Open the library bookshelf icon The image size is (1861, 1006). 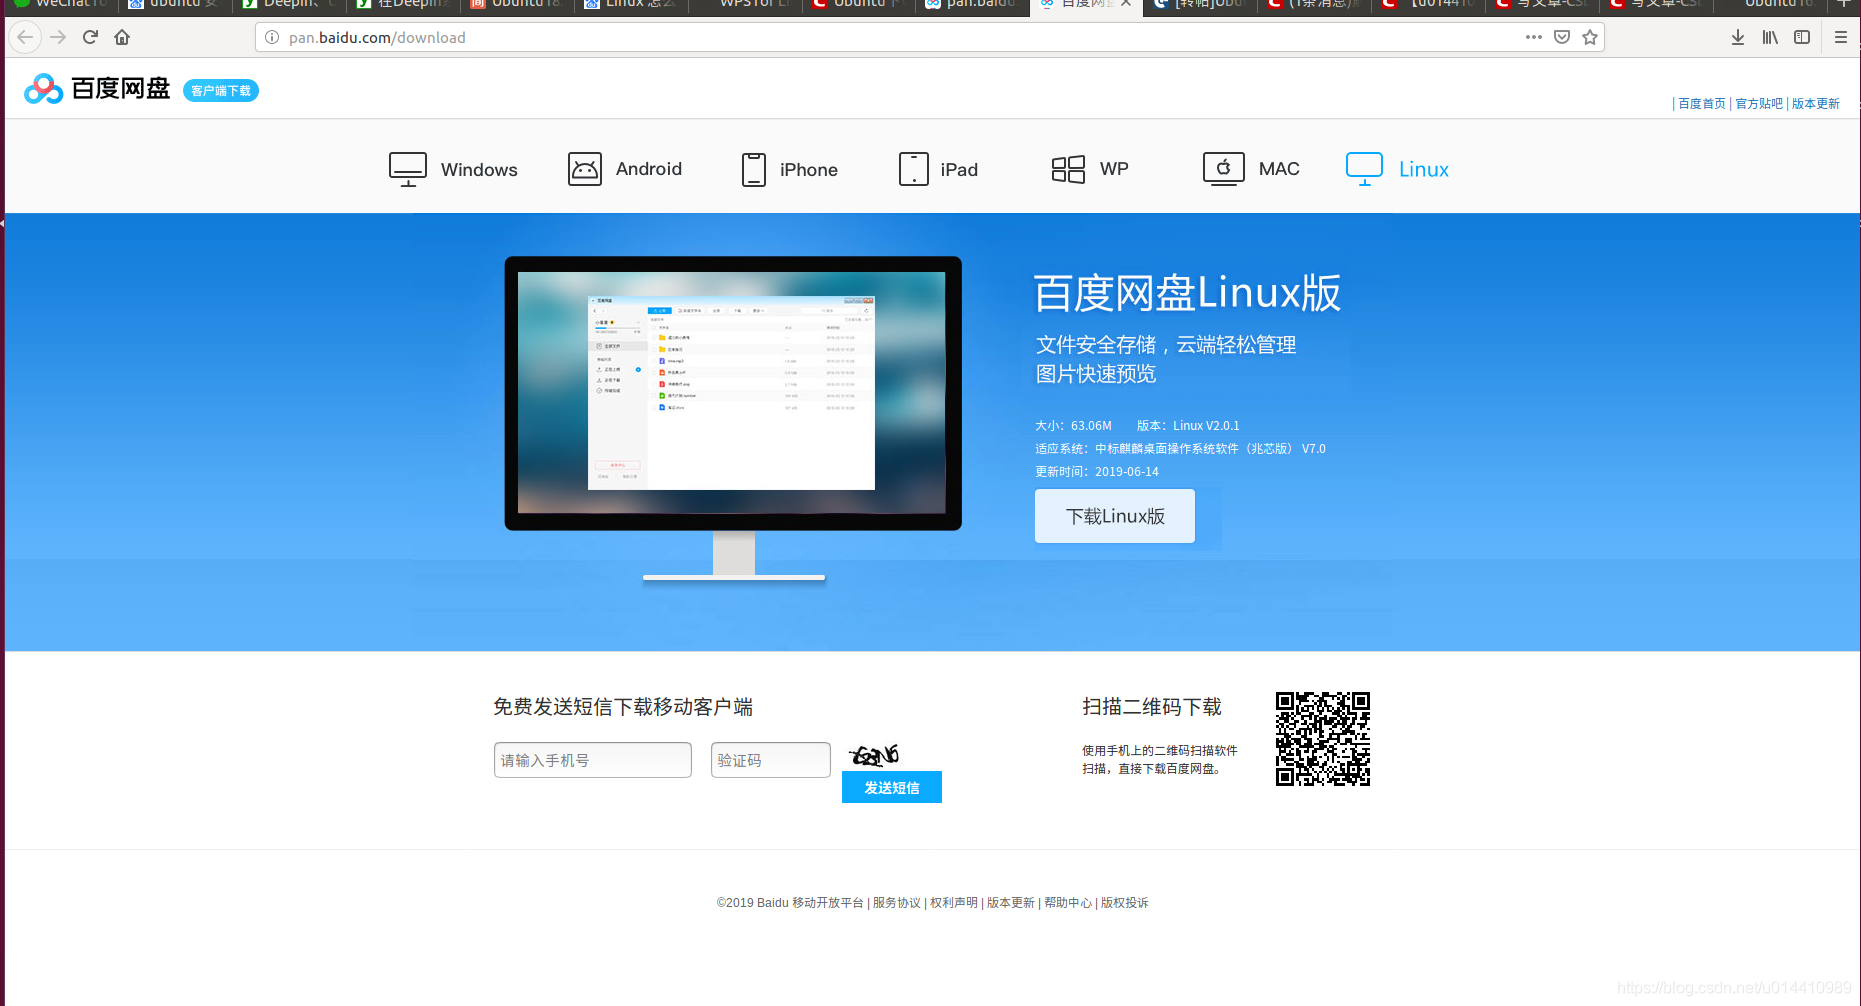tap(1770, 38)
